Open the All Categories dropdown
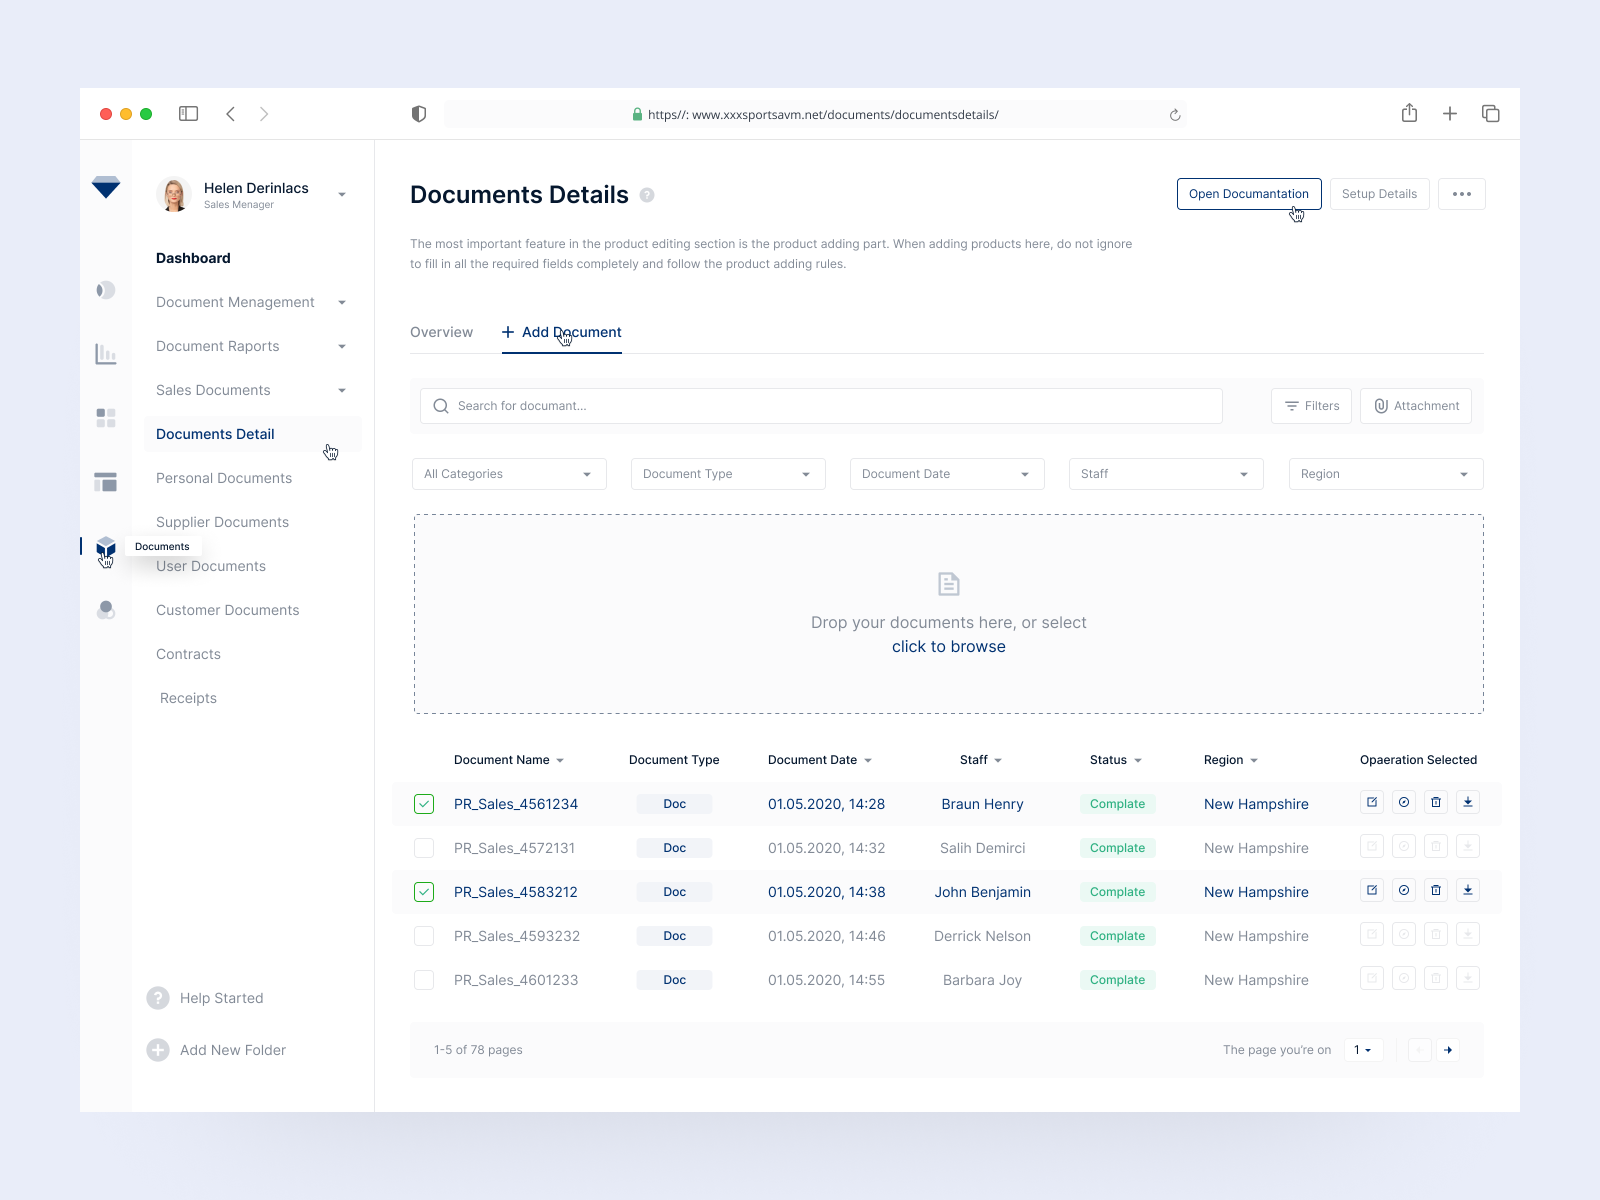The height and width of the screenshot is (1200, 1600). (508, 473)
